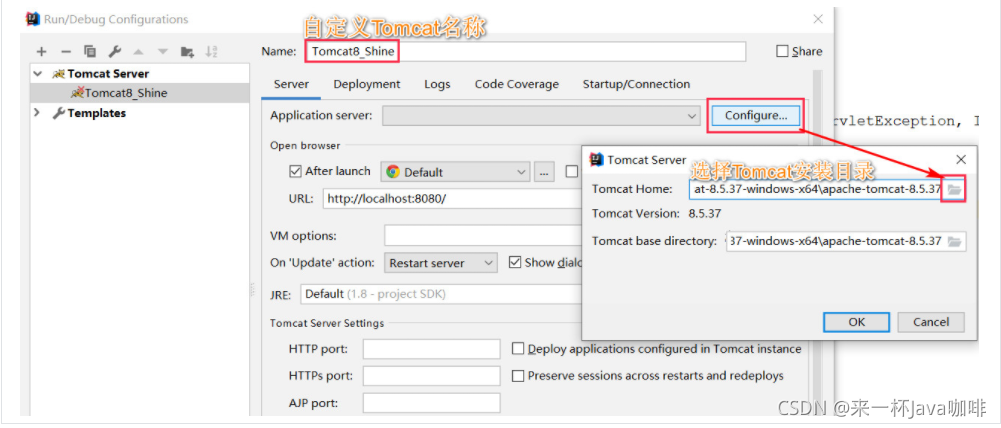Switch to the Startup/Connection tab
This screenshot has width=1001, height=428.
pos(636,84)
